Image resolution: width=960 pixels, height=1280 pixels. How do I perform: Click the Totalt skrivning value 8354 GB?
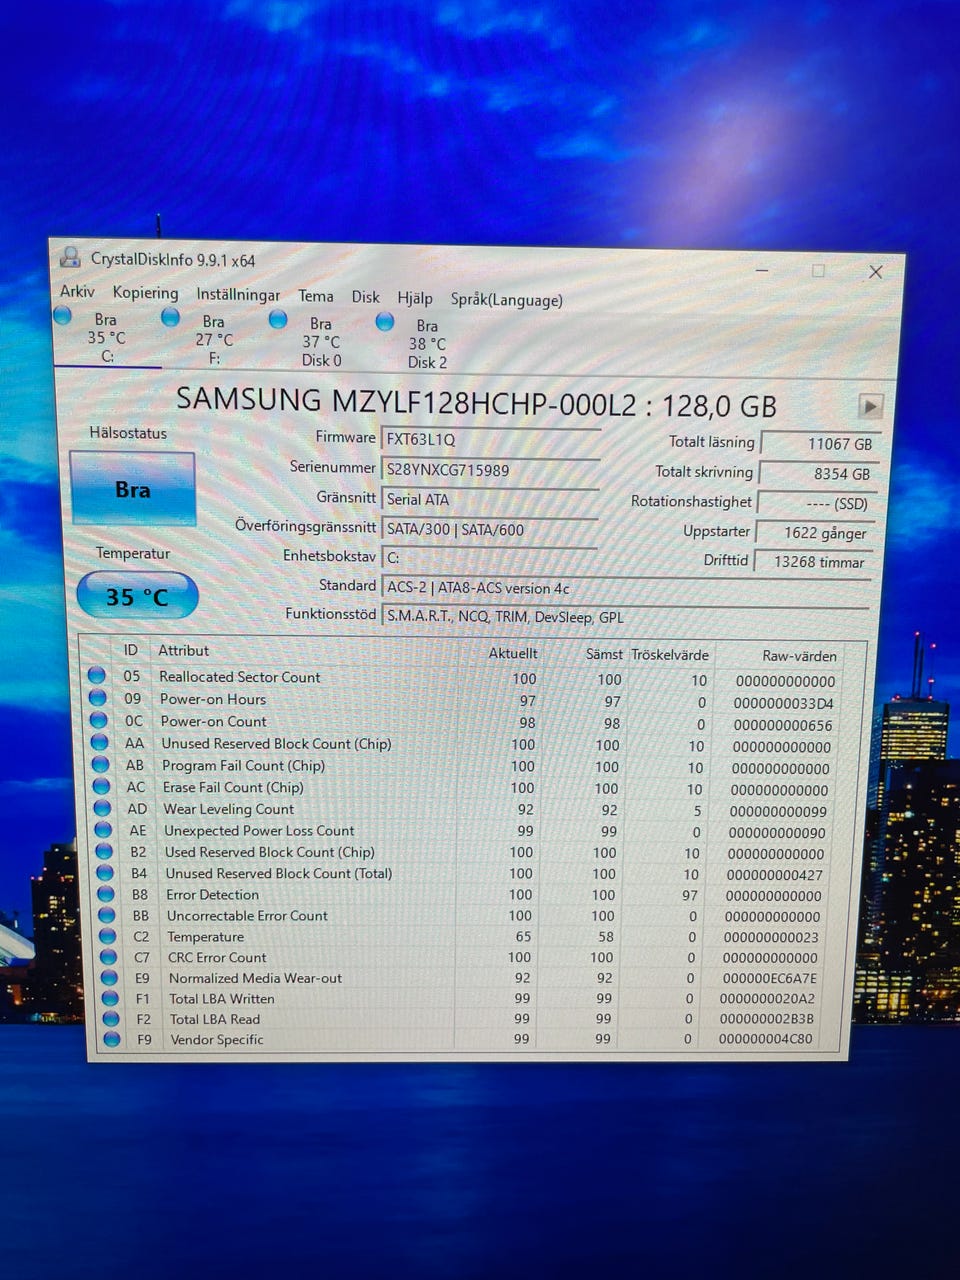[x=817, y=473]
